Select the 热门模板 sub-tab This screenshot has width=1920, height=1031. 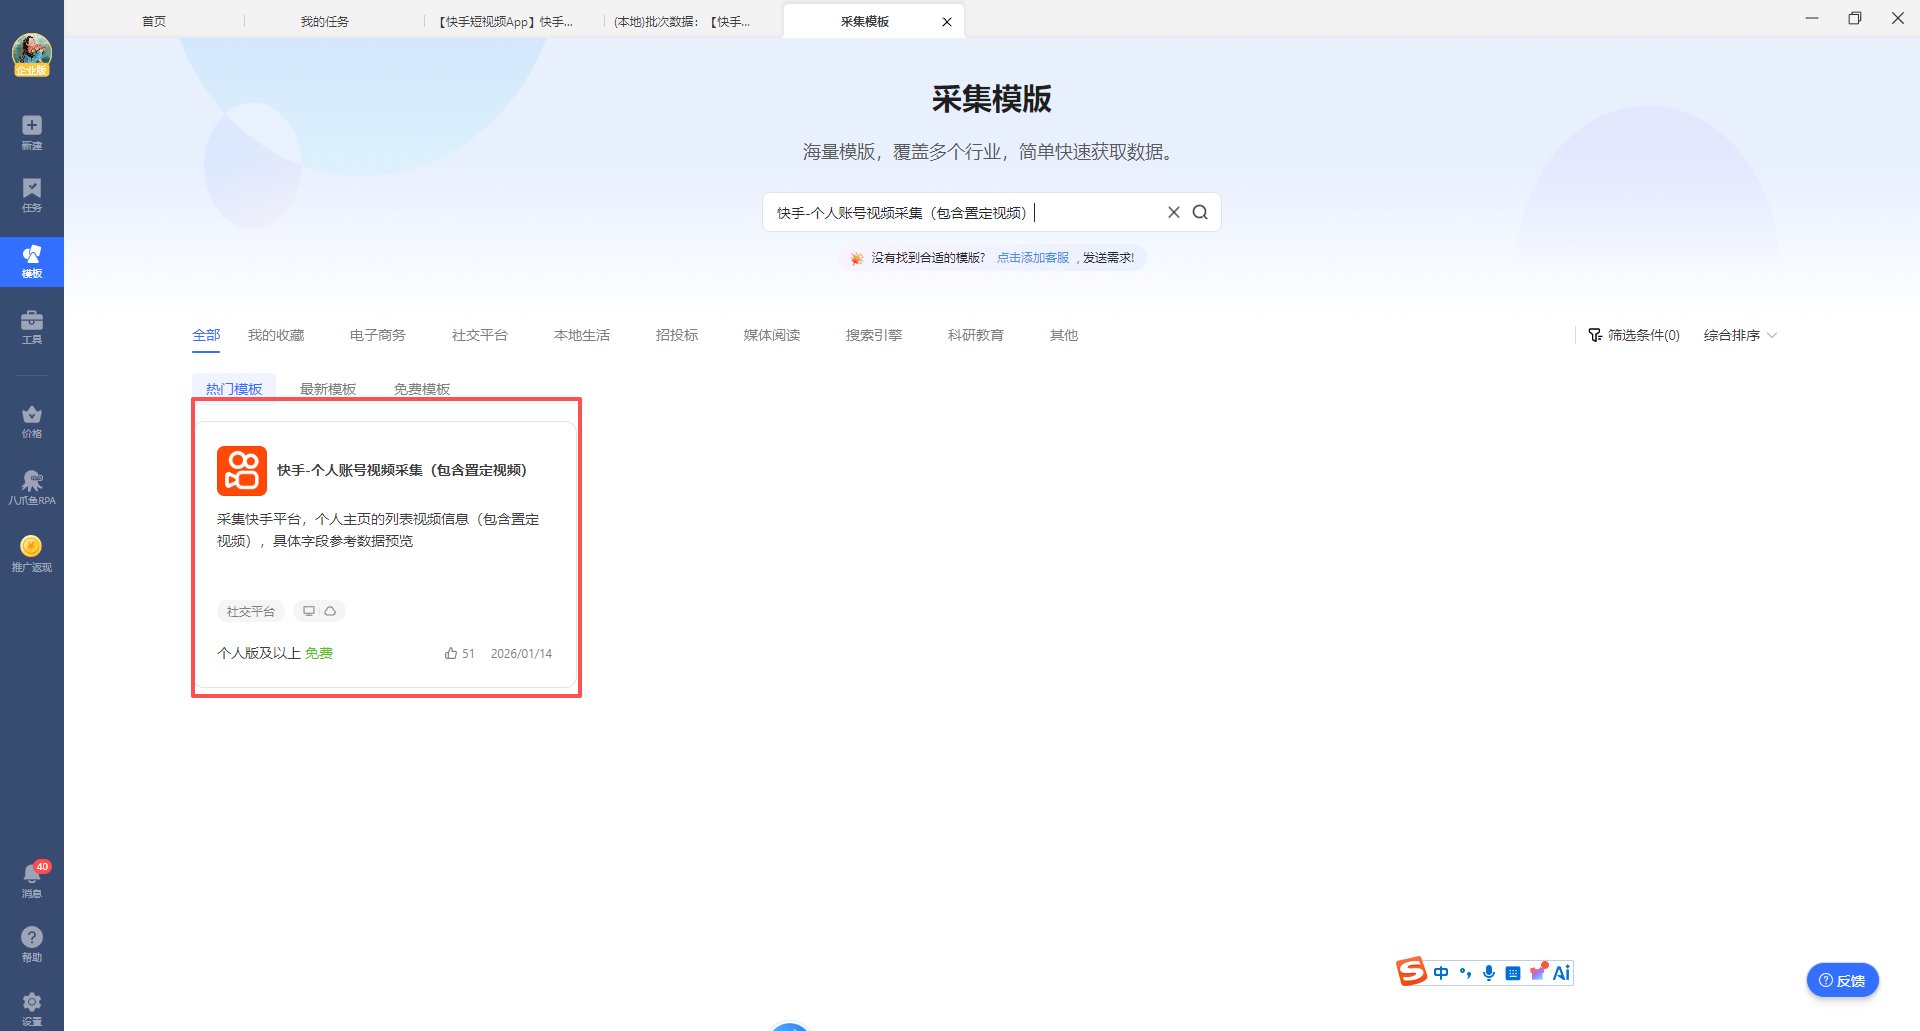[234, 388]
